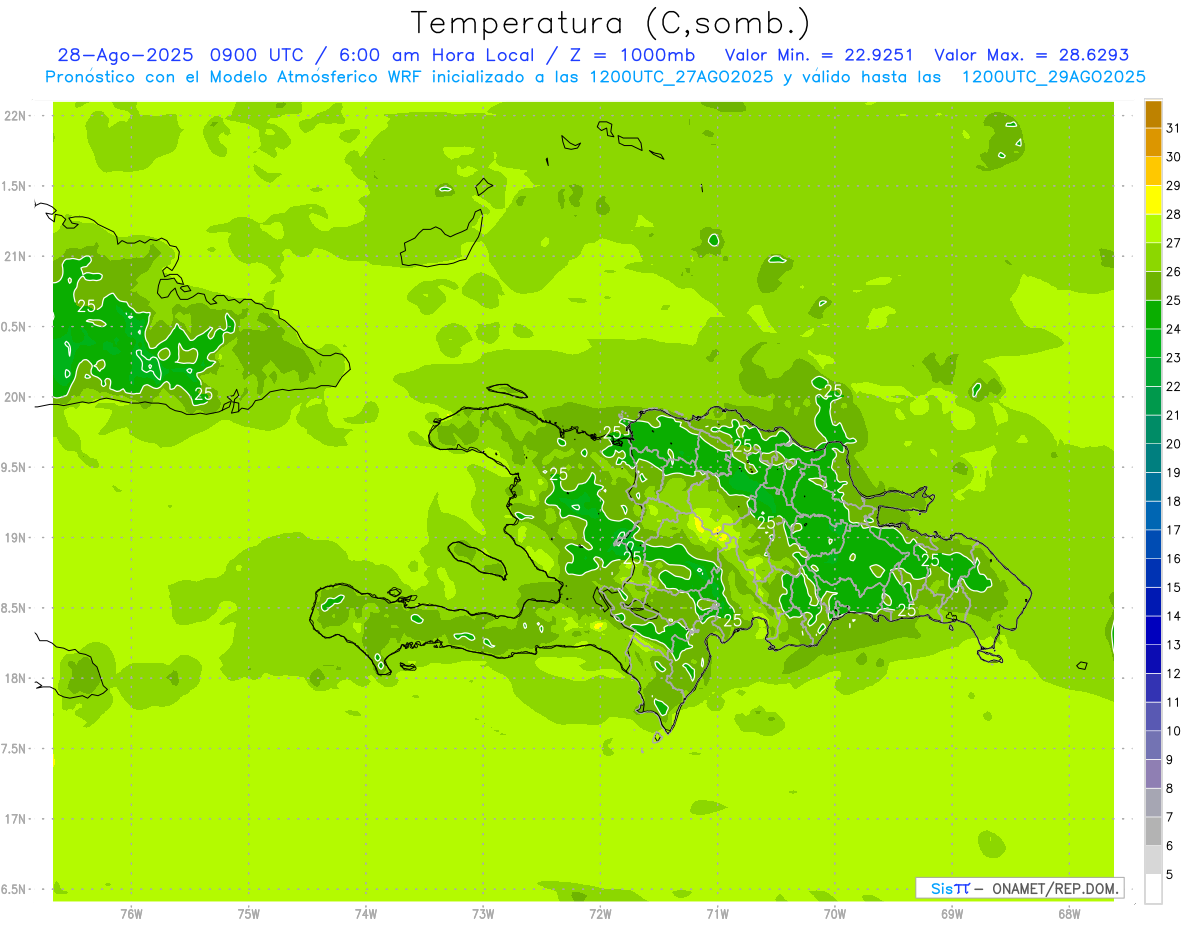Click the '69W' longitude label

pos(952,913)
